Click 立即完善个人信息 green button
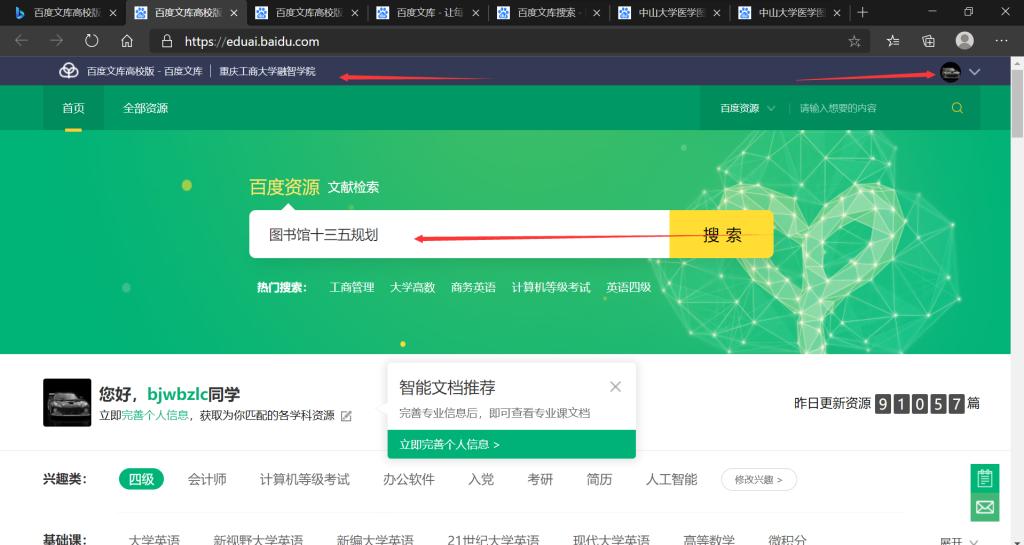 pyautogui.click(x=511, y=444)
